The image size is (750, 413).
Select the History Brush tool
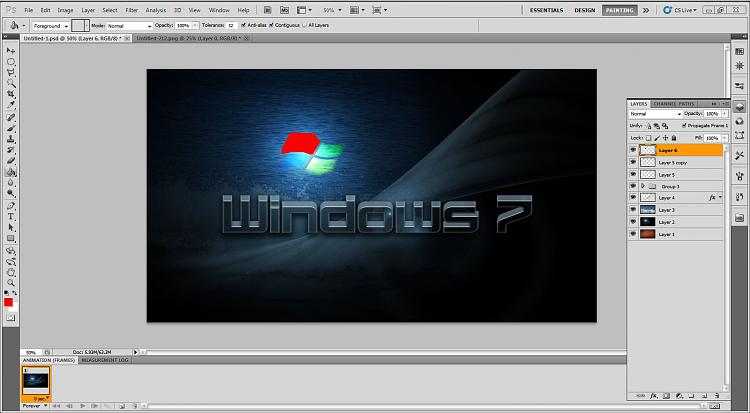pos(11,150)
